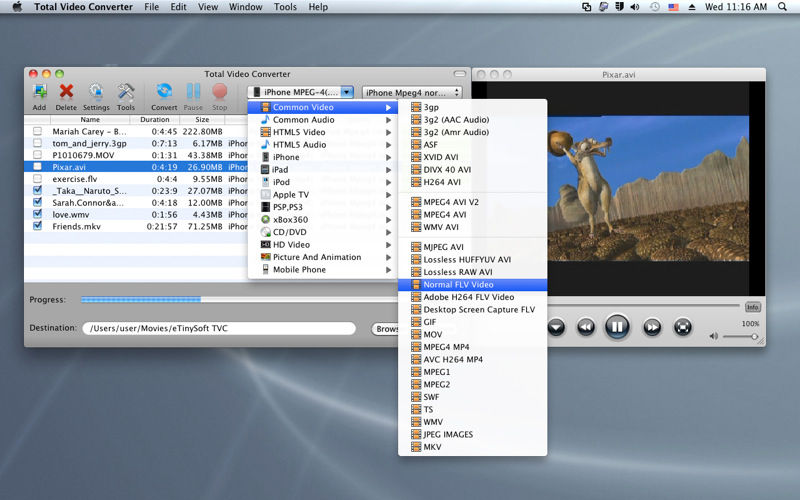Click the fast-forward button in player
Screen dimensions: 800x500
(x=652, y=327)
